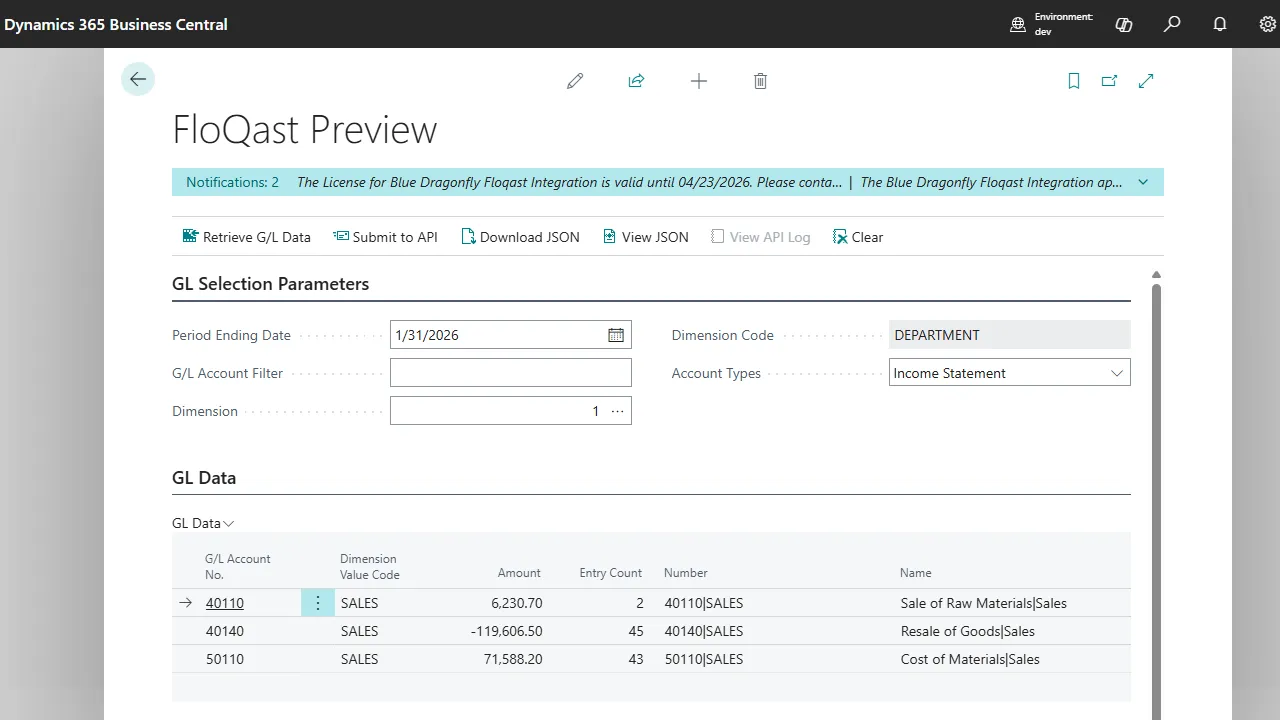This screenshot has height=720, width=1280.
Task: Click View API Log action
Action: pos(760,237)
